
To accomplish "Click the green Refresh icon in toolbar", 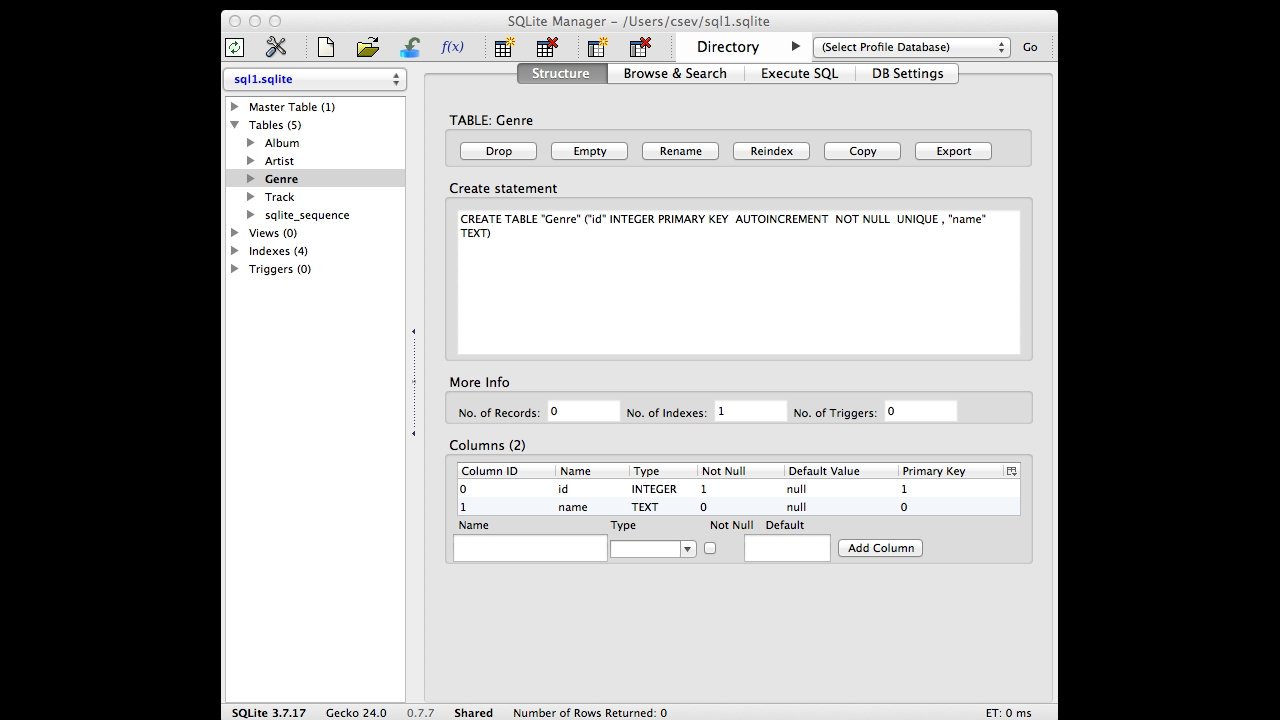I will click(234, 47).
